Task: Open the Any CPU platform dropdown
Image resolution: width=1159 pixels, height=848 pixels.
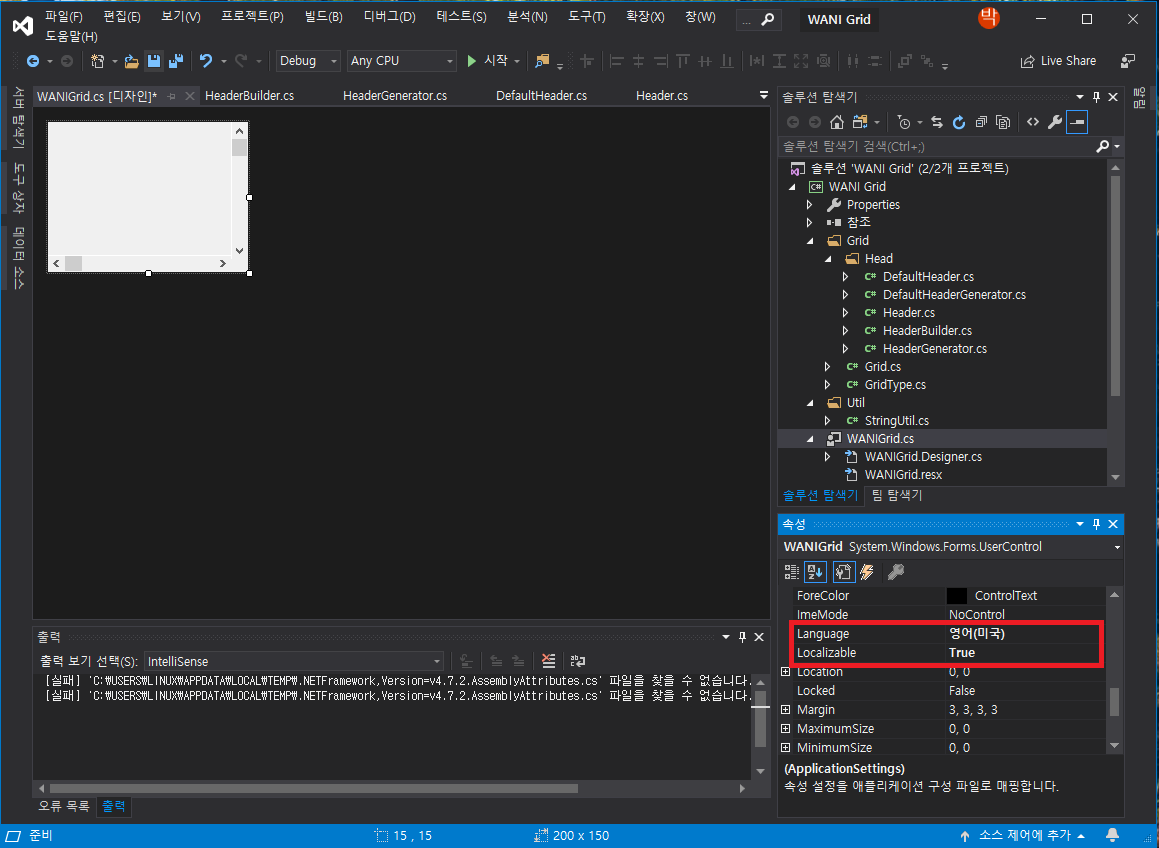Action: (x=401, y=61)
